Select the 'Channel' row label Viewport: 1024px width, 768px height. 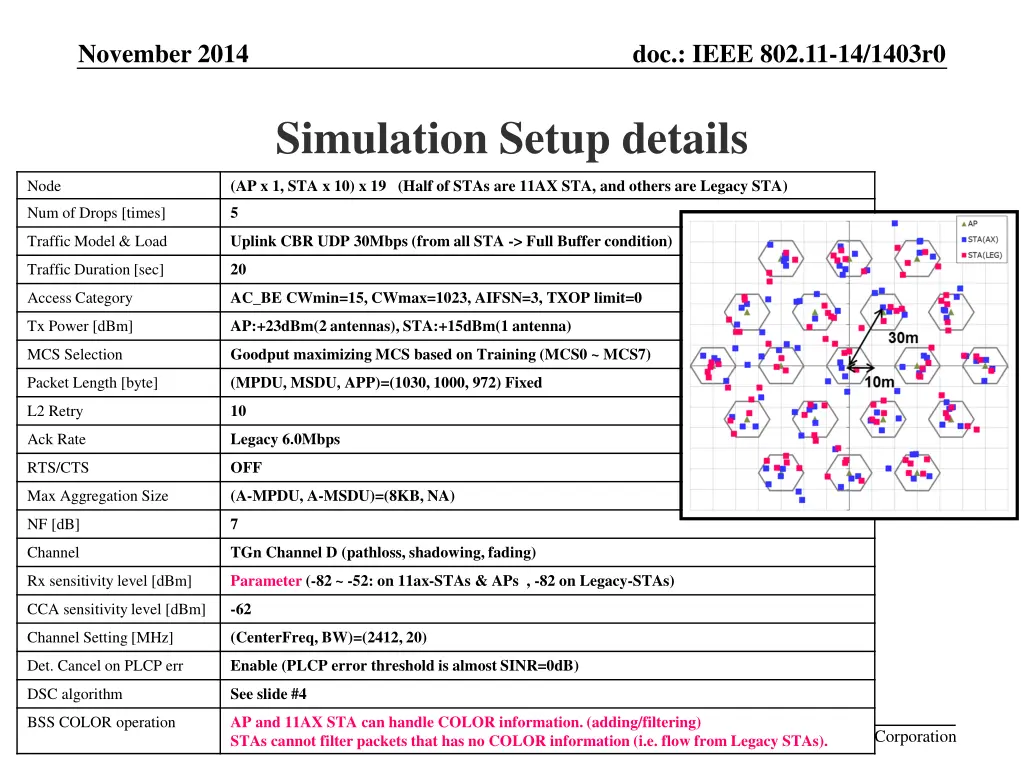[53, 552]
